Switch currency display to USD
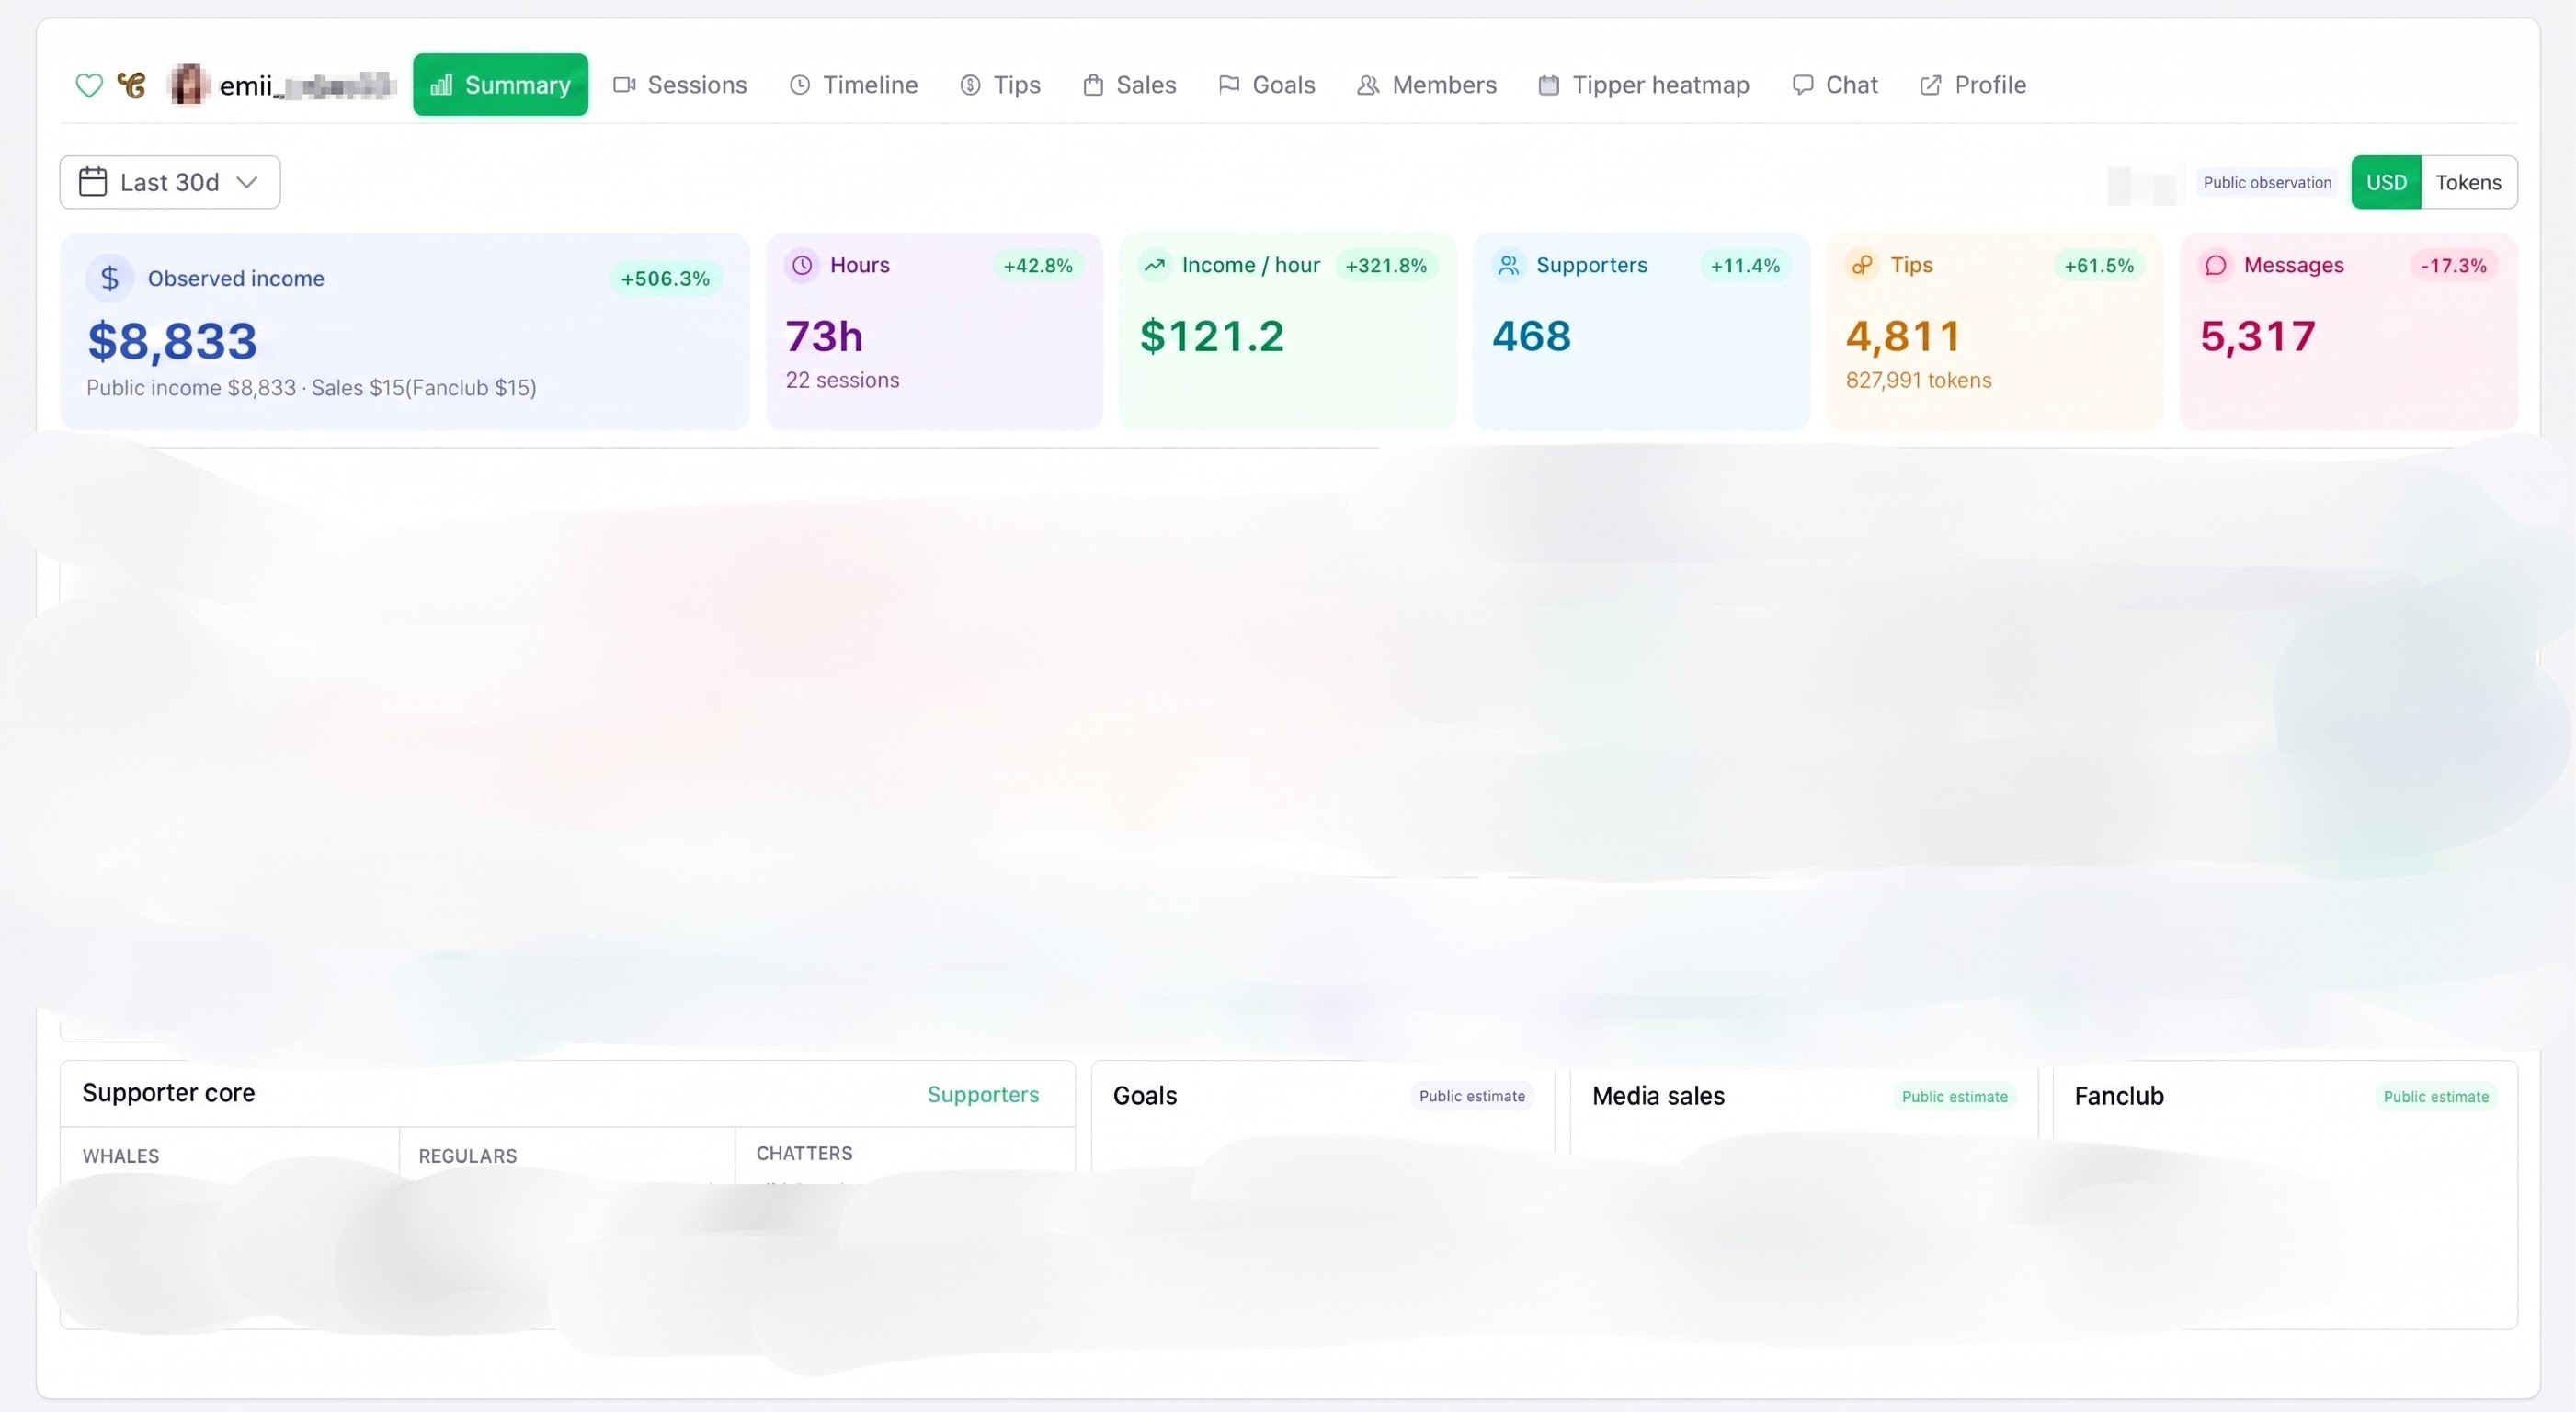This screenshot has height=1412, width=2576. pyautogui.click(x=2386, y=182)
